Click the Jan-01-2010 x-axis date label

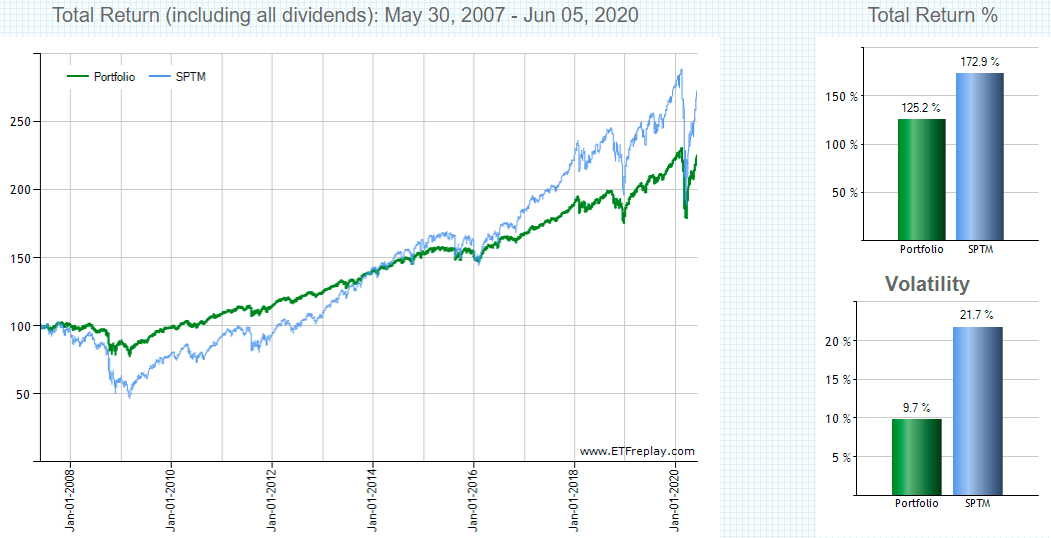coord(171,500)
